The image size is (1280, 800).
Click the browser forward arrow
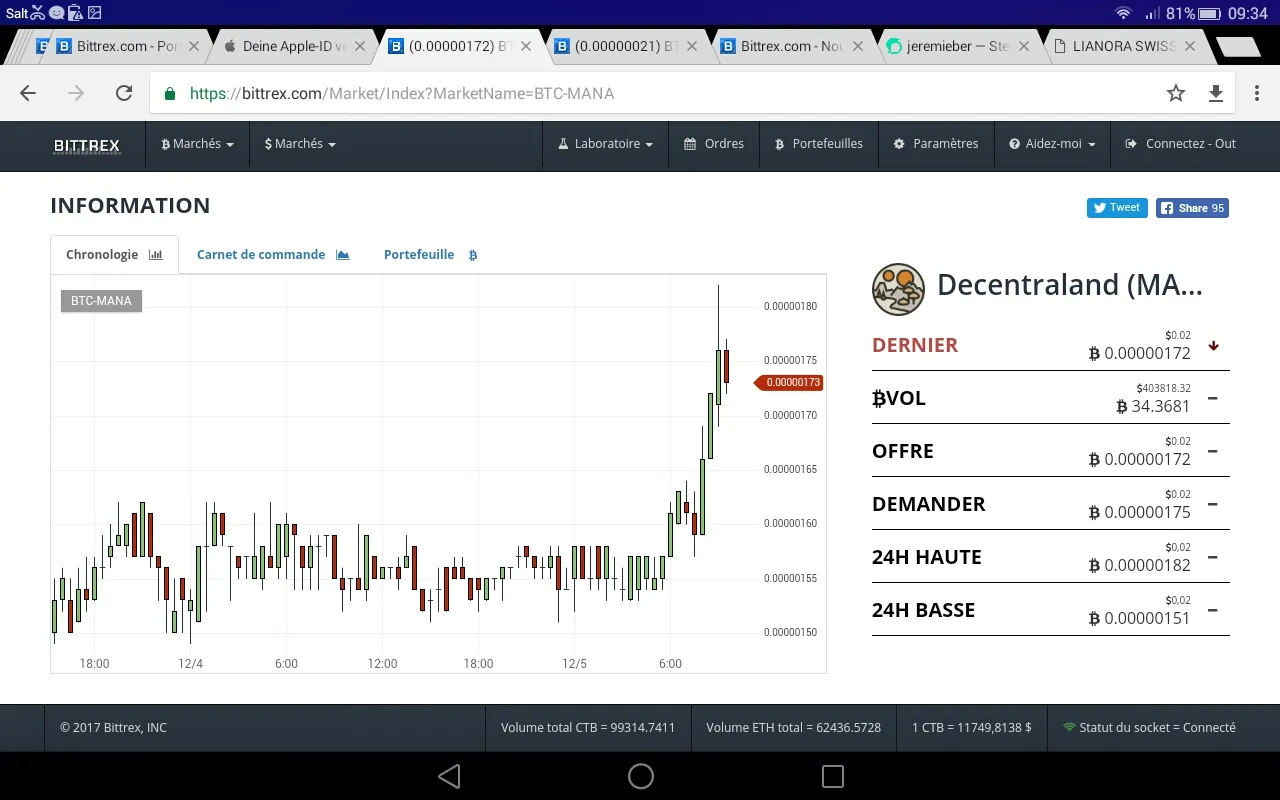pos(76,93)
